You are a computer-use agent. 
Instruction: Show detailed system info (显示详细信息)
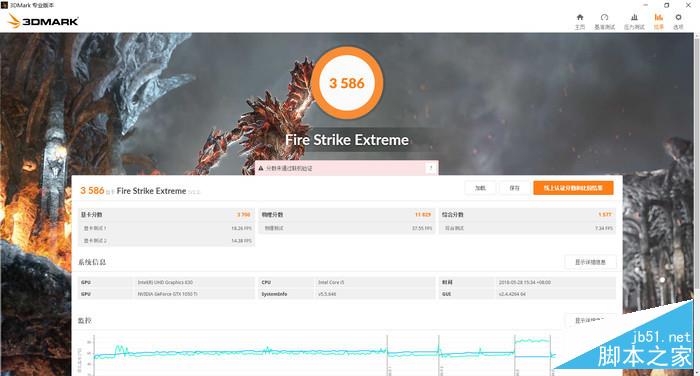(x=590, y=262)
